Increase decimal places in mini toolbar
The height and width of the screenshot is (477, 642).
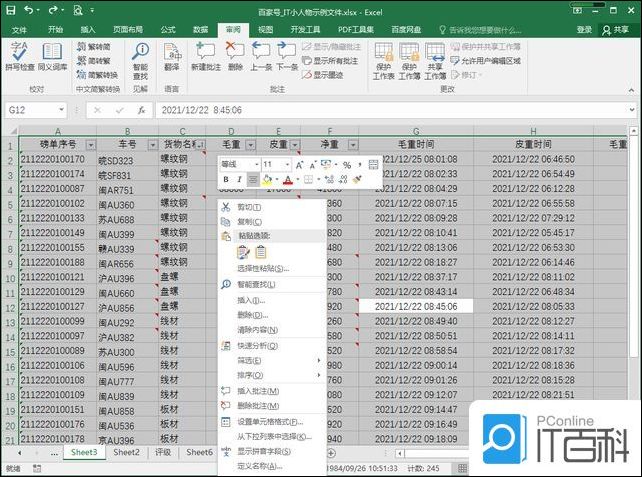[330, 179]
